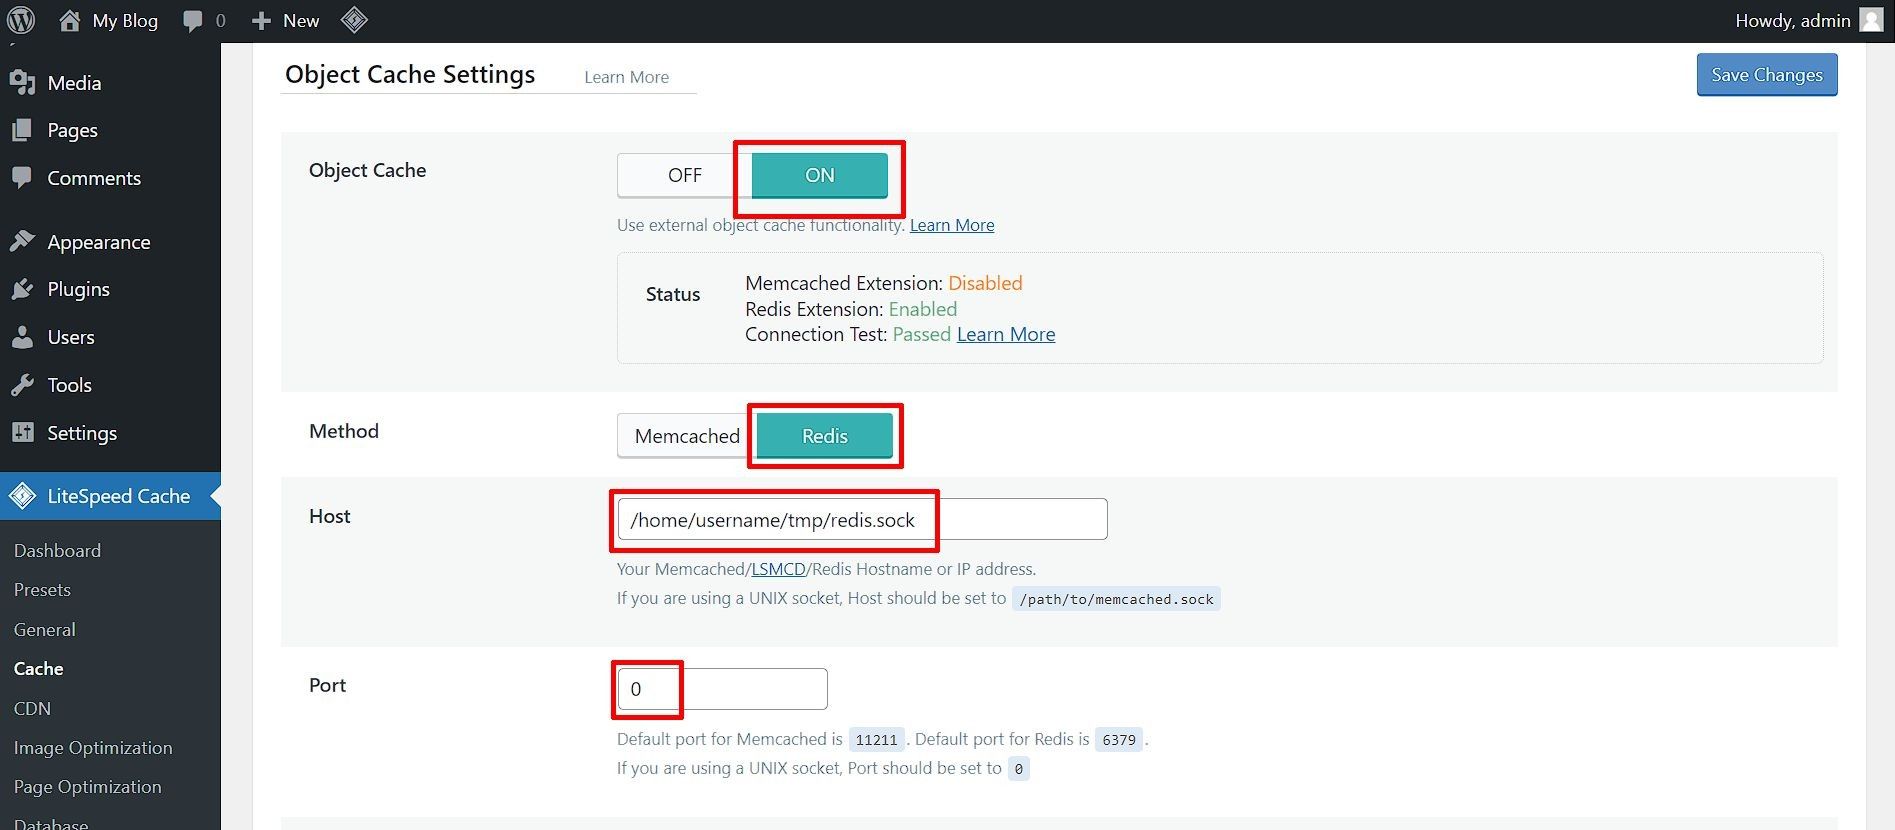Open the Howdy, admin account menu

tap(1792, 20)
